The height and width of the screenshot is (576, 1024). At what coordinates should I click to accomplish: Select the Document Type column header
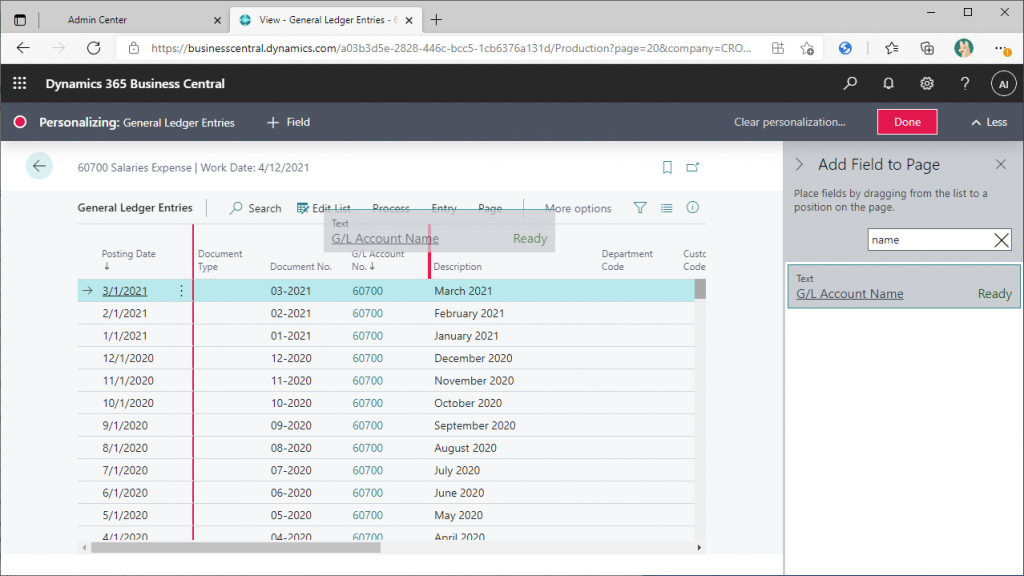219,260
